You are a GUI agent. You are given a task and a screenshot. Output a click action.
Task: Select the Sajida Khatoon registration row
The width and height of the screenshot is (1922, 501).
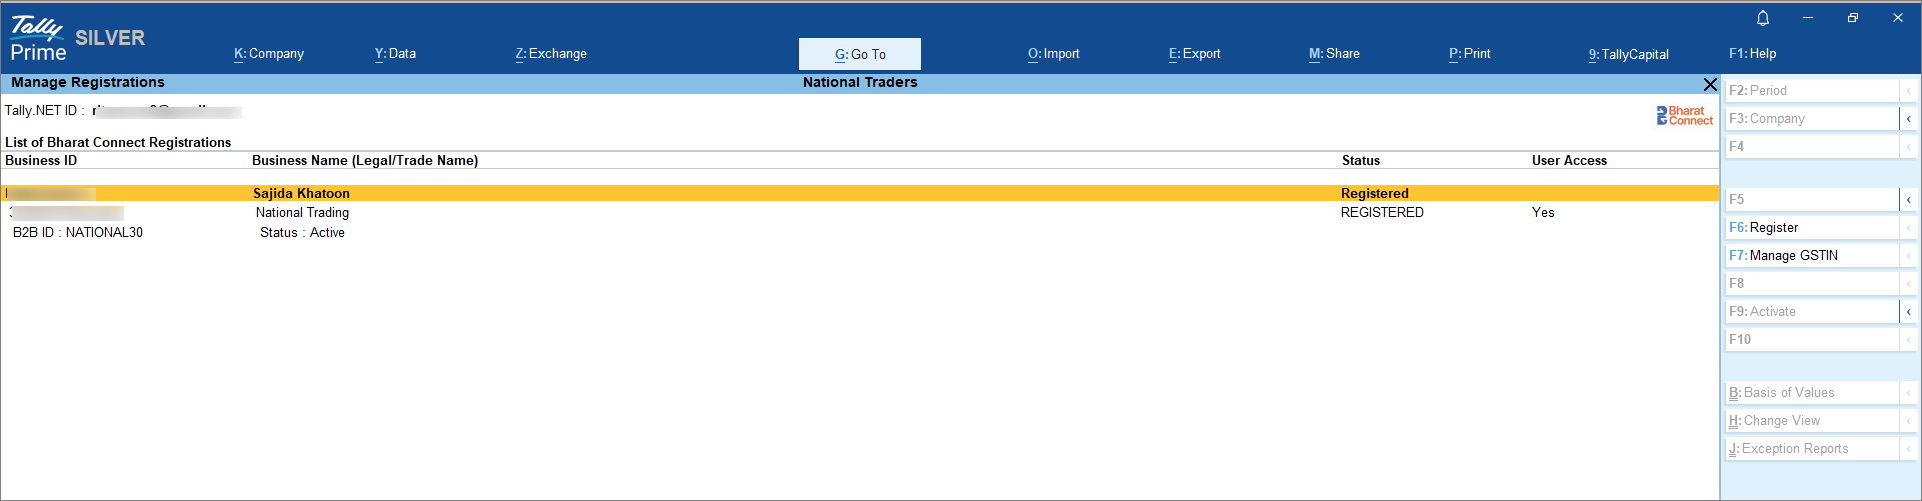301,193
